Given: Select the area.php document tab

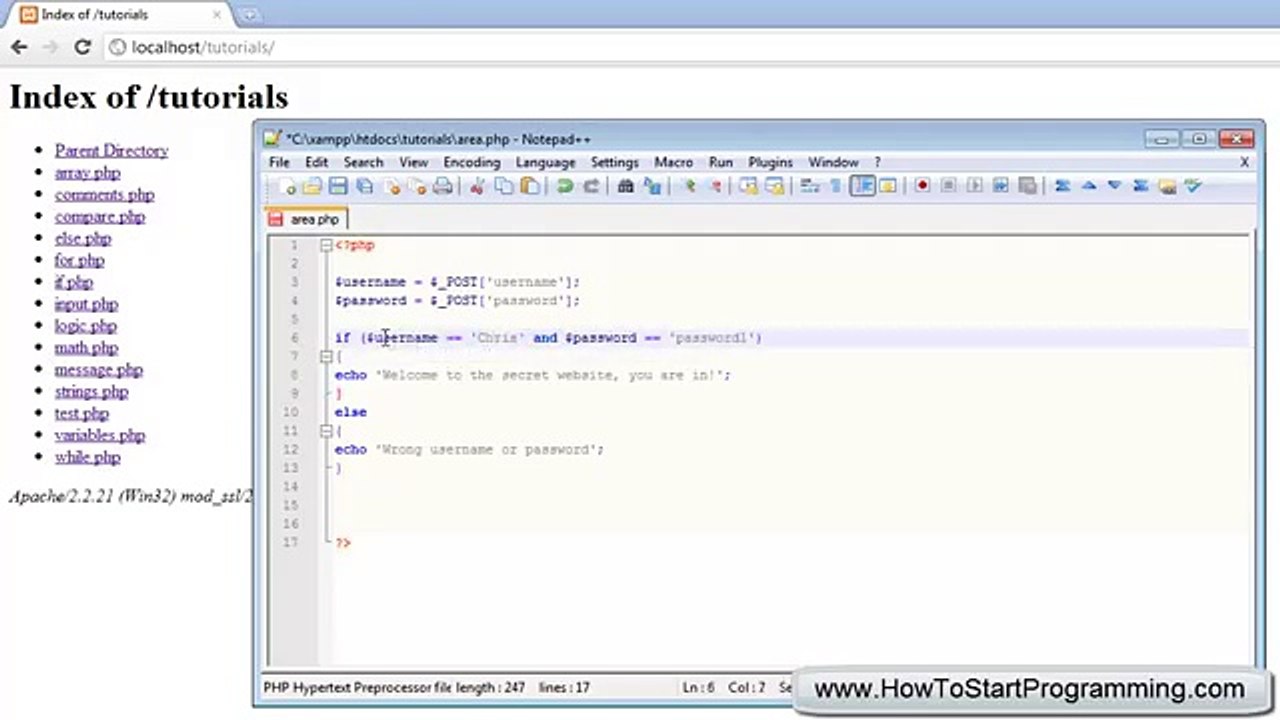Looking at the screenshot, I should 306,219.
